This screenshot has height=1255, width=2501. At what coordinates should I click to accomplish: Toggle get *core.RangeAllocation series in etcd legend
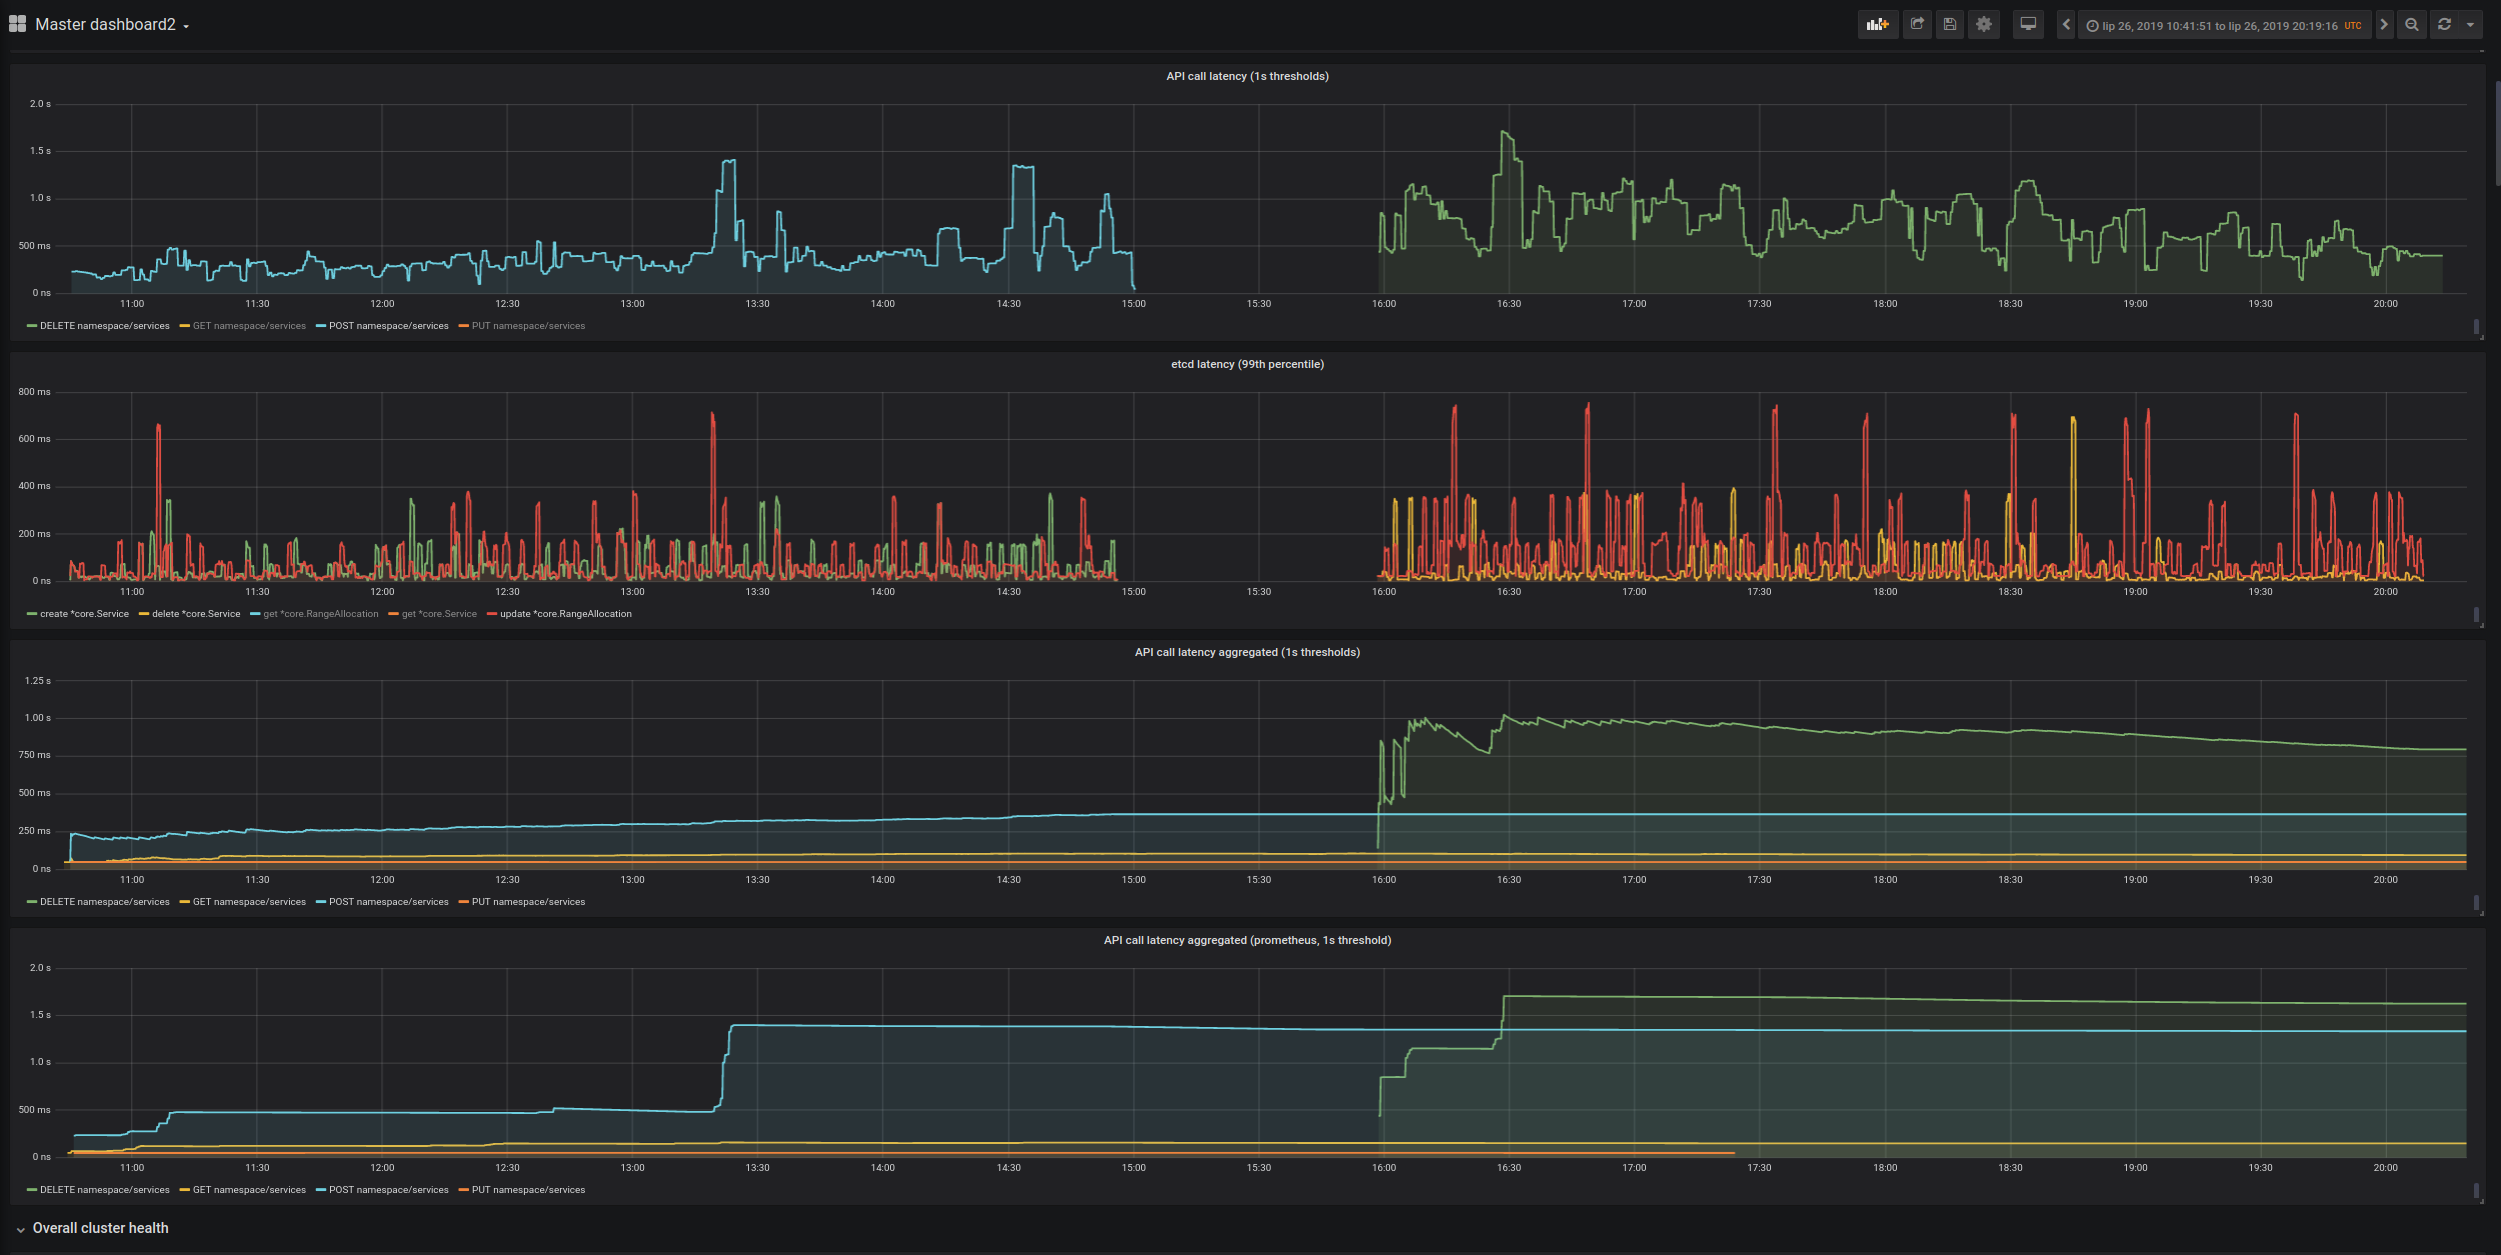pyautogui.click(x=320, y=614)
